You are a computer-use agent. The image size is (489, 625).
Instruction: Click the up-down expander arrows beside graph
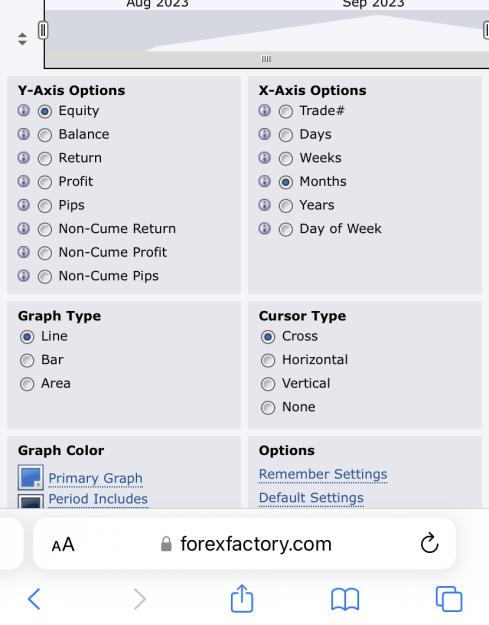(22, 39)
